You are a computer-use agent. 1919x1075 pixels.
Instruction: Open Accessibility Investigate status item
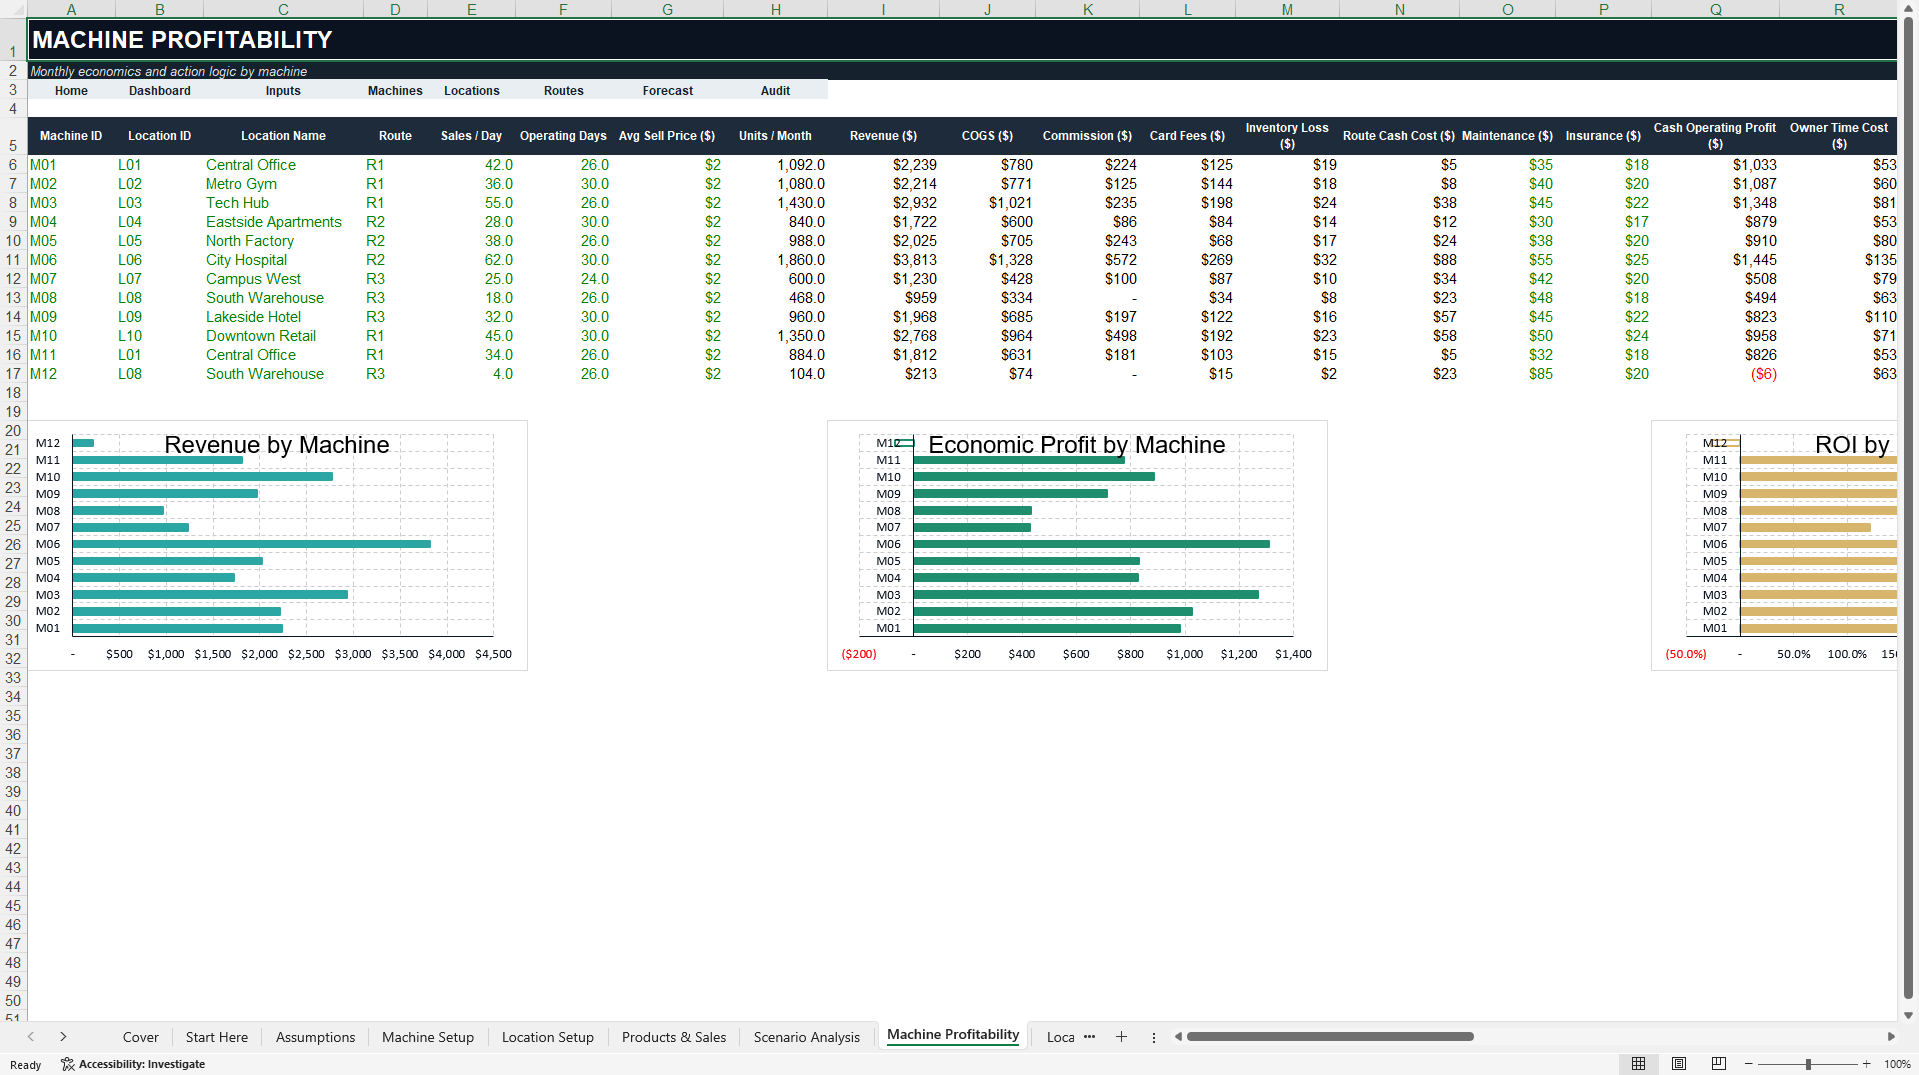coord(133,1064)
